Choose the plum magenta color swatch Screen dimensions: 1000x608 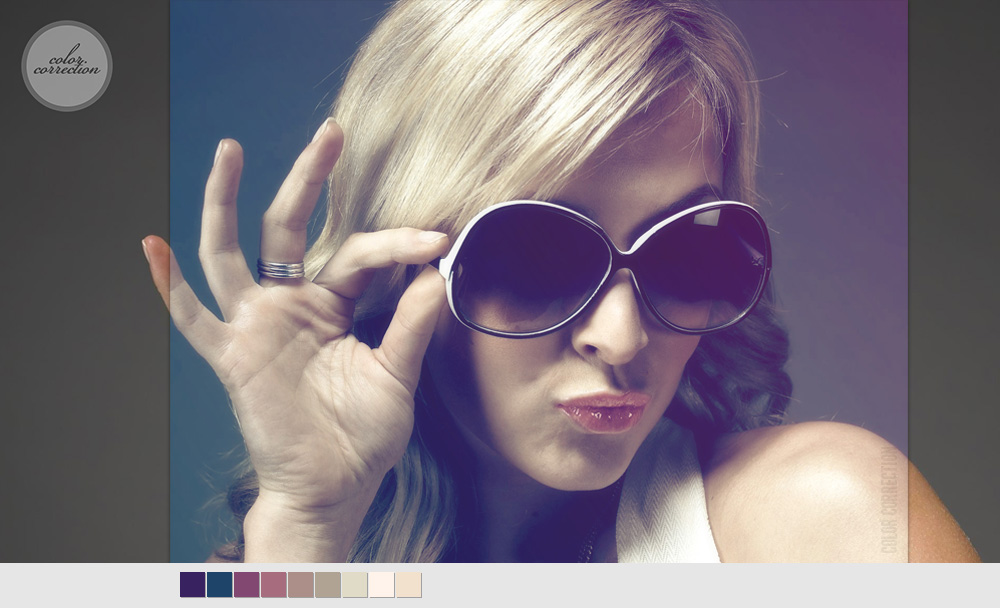[247, 585]
